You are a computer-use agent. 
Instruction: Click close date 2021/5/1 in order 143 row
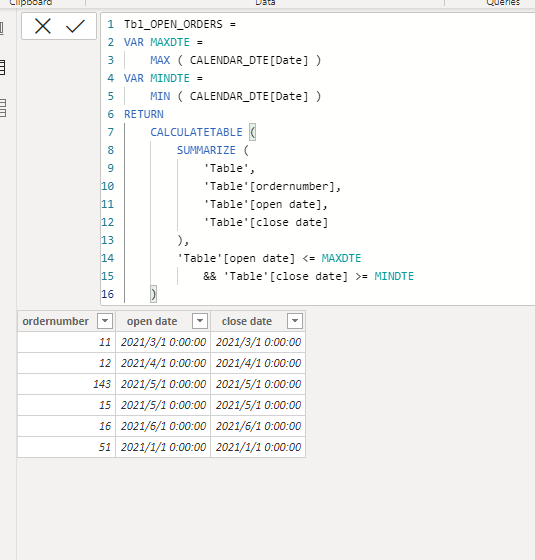click(x=258, y=384)
